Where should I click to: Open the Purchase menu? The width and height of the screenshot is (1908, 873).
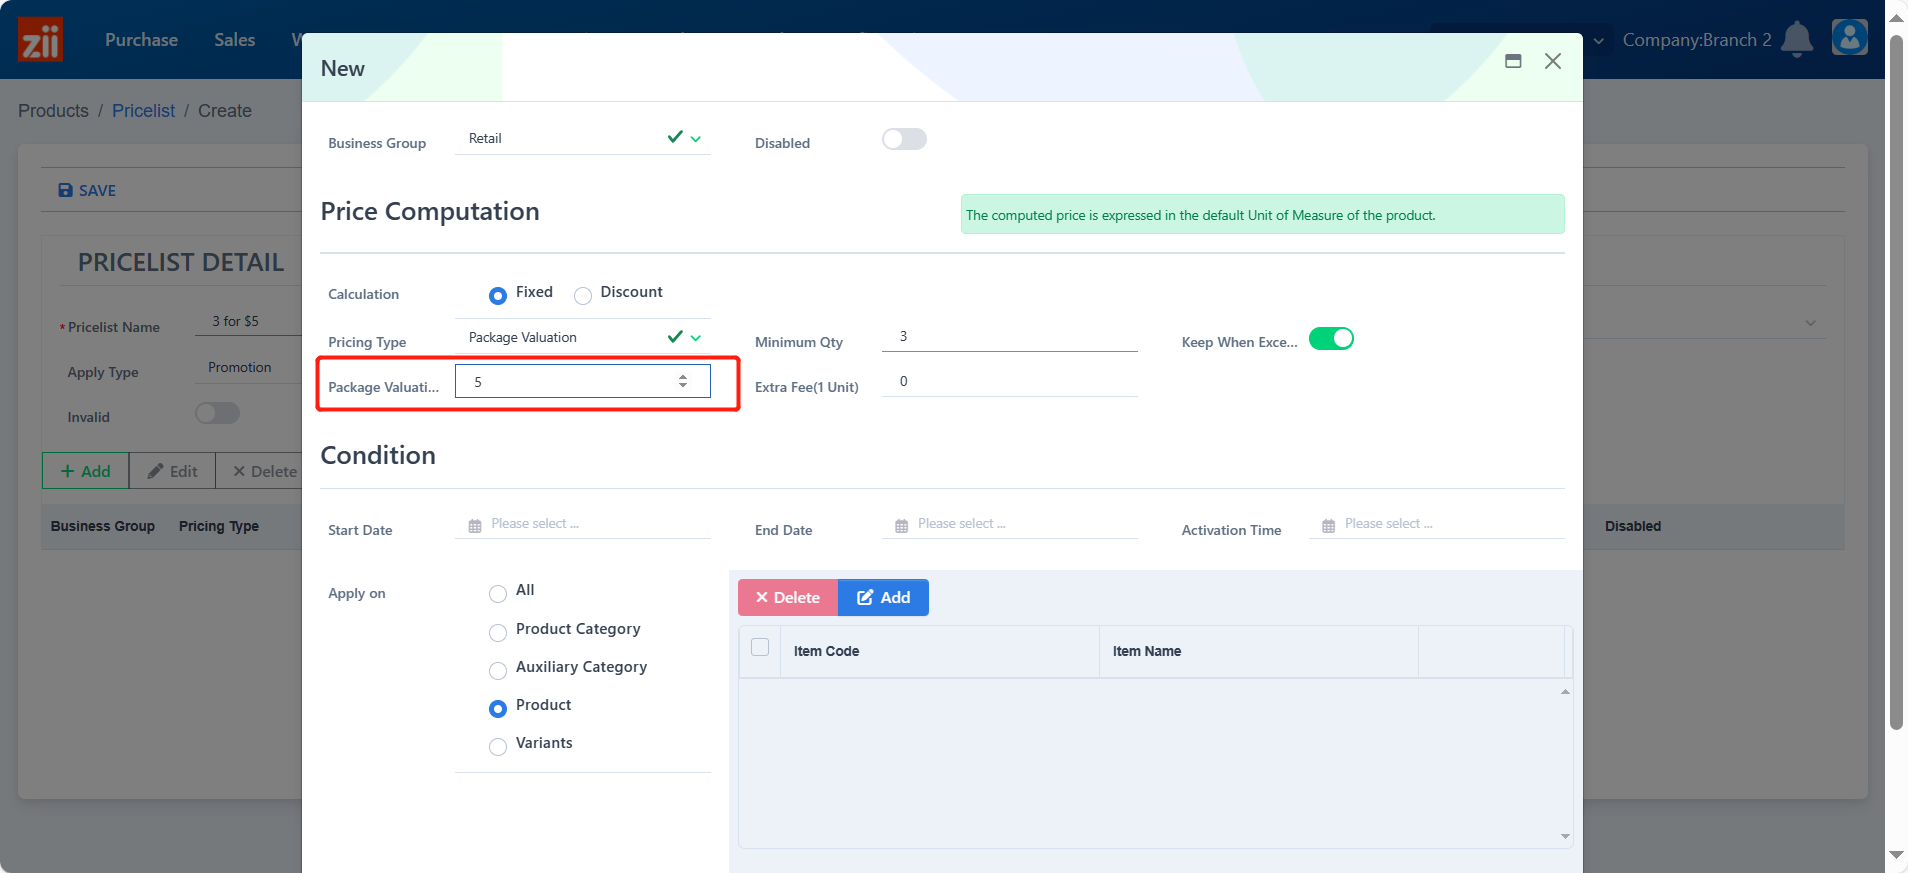141,40
